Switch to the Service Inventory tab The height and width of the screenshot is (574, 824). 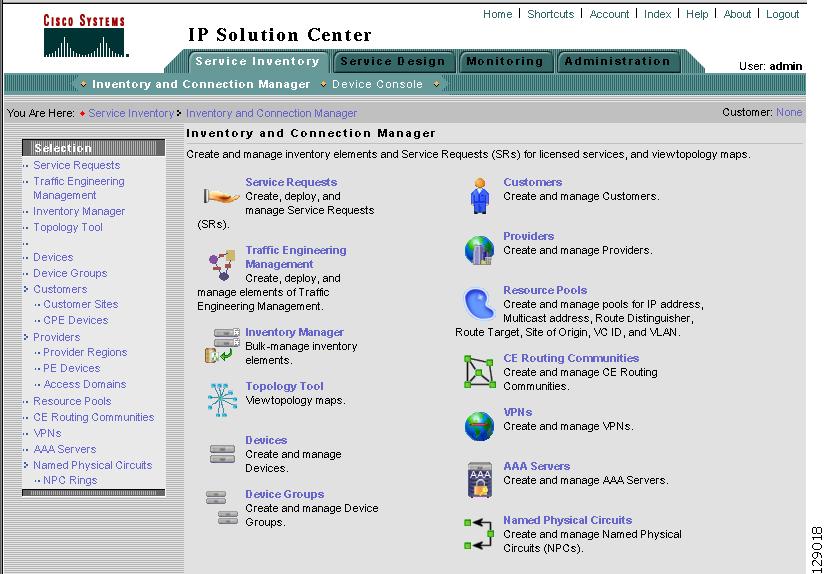click(x=258, y=62)
